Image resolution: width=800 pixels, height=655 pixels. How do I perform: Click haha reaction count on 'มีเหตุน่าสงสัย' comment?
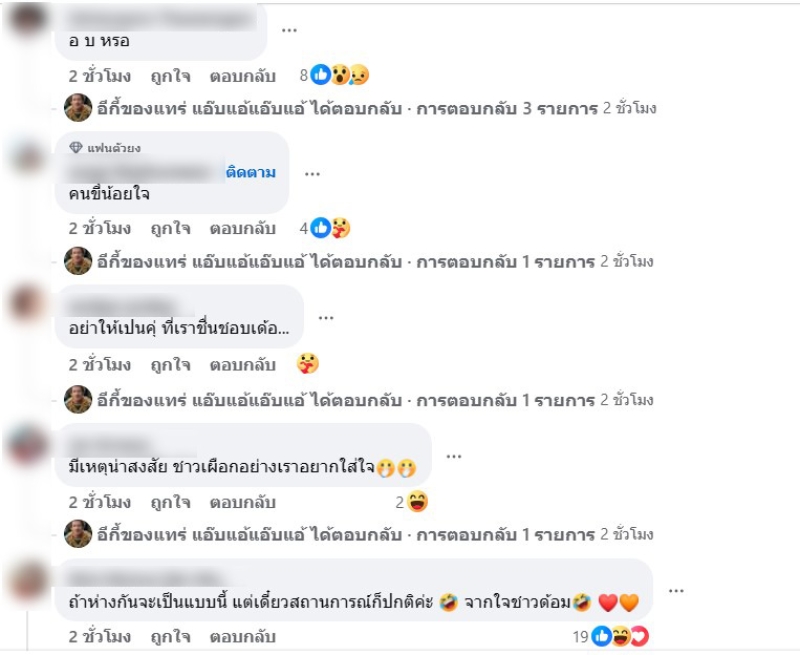pyautogui.click(x=412, y=502)
